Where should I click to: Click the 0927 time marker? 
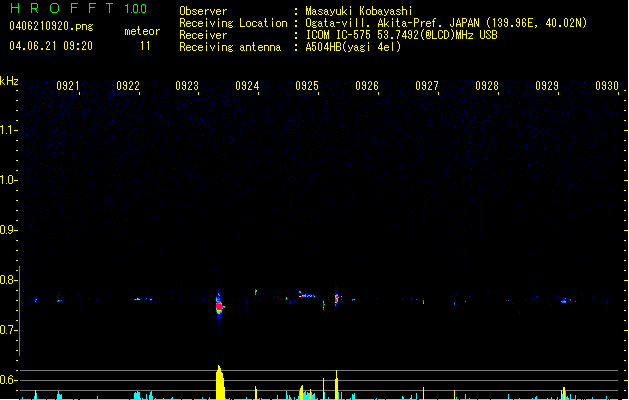point(427,86)
